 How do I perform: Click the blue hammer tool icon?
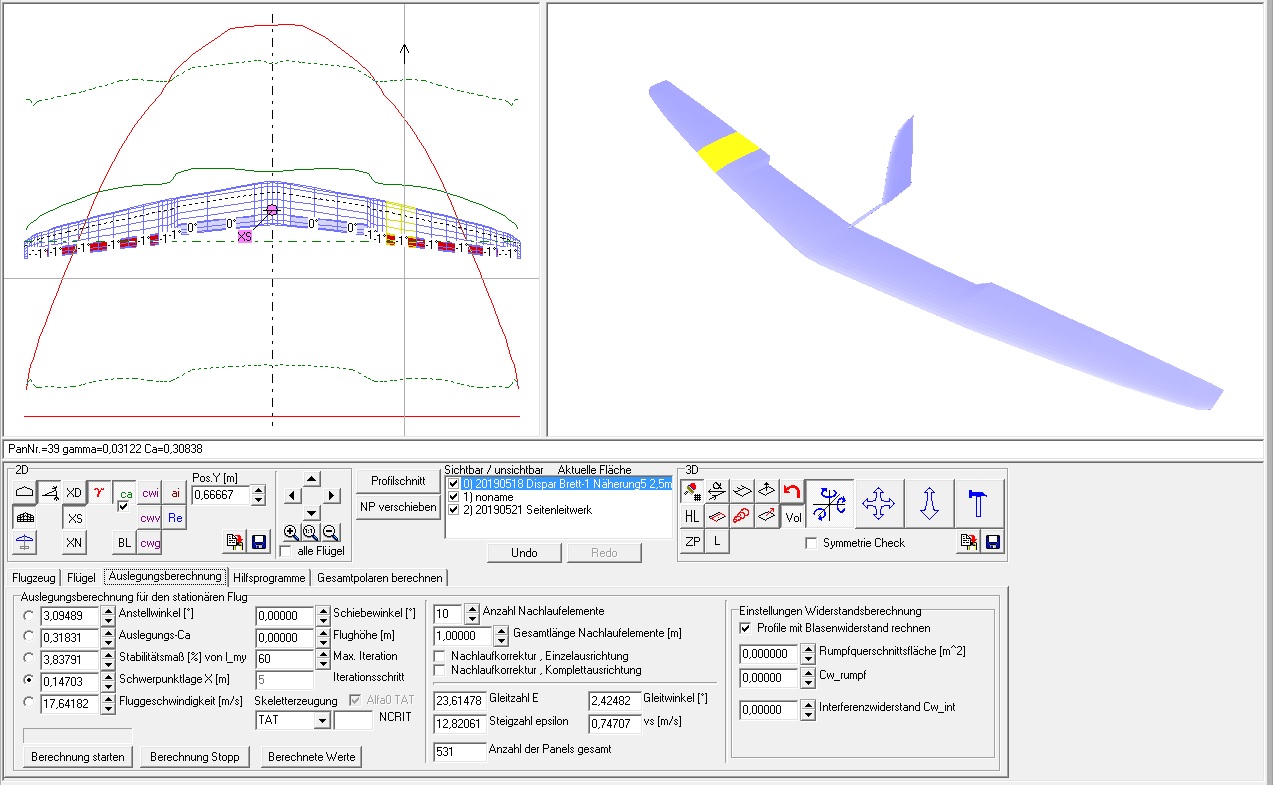[978, 503]
